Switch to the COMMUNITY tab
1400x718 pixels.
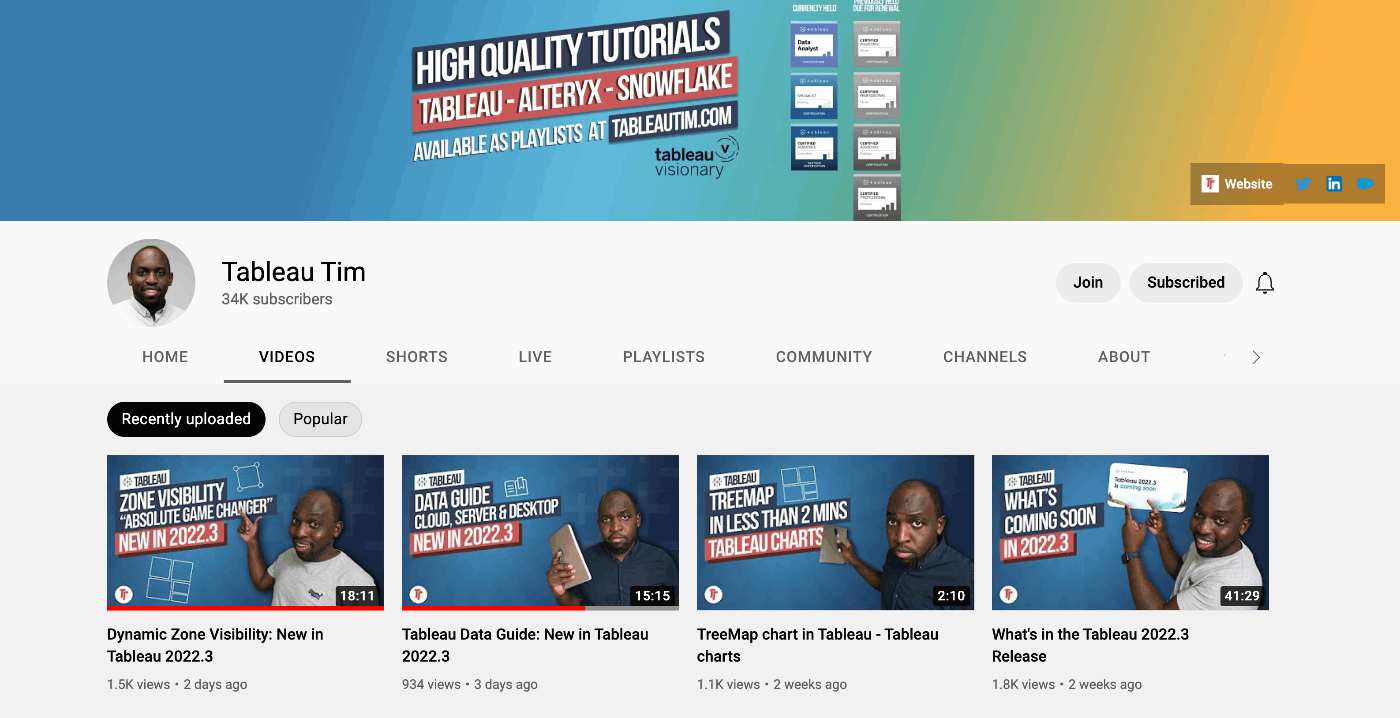point(824,357)
